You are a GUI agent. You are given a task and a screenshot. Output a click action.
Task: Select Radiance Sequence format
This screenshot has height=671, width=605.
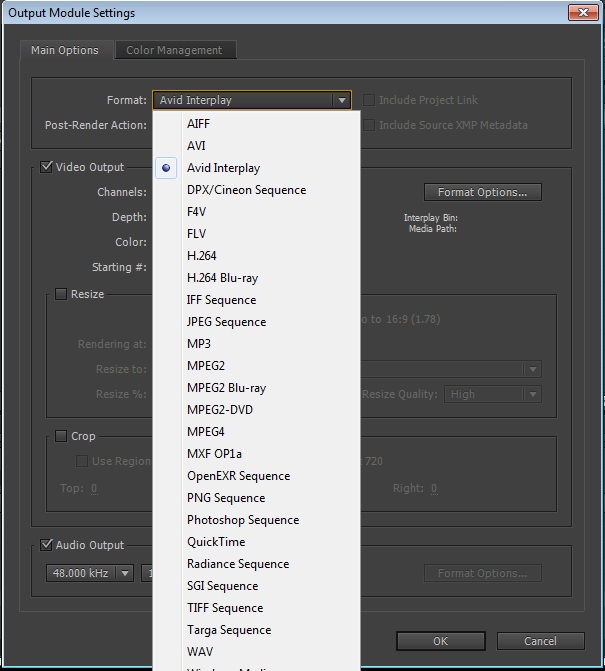click(256, 564)
